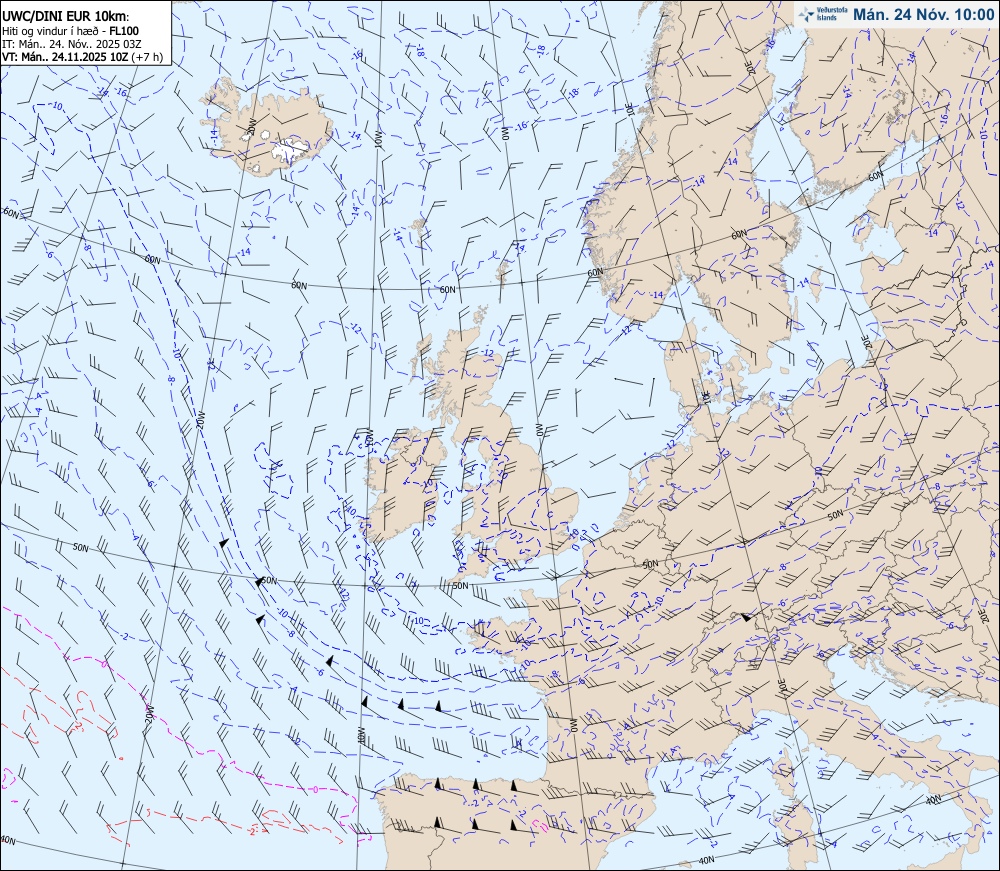Click the 'Mán. 24 Nóv. 10:00' timestamp
The height and width of the screenshot is (871, 1000).
[923, 14]
